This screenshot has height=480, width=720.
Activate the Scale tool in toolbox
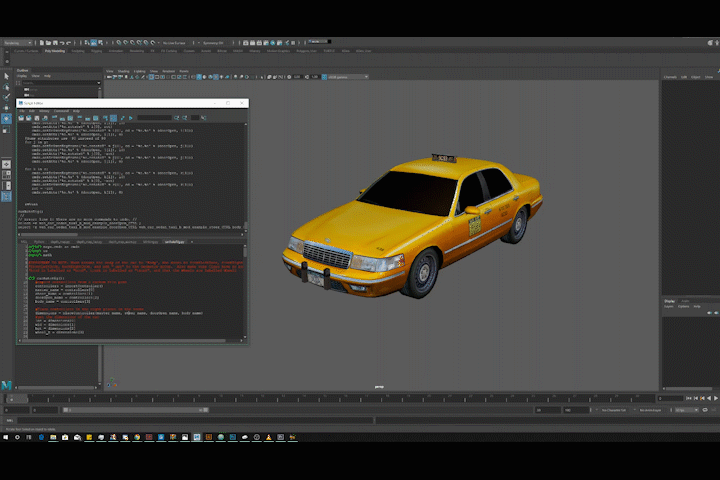pos(6,130)
